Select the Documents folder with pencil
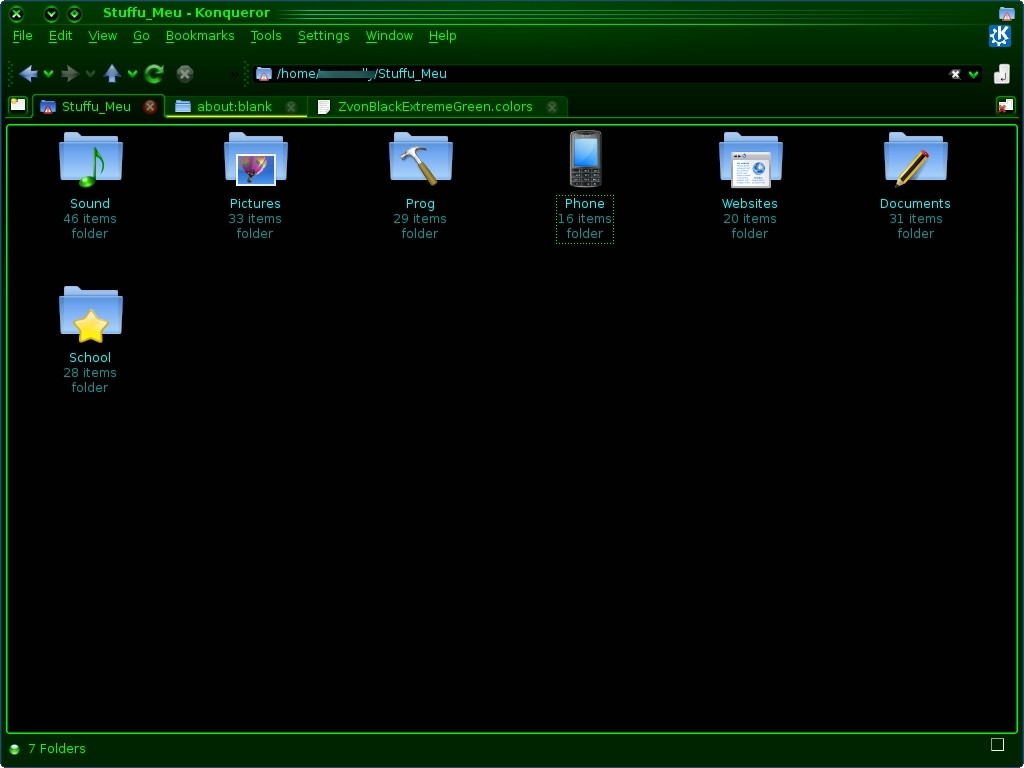Image resolution: width=1024 pixels, height=768 pixels. 916,159
